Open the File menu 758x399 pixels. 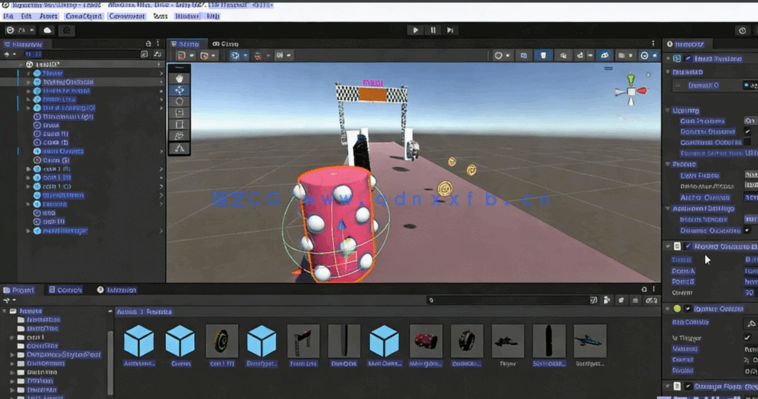(x=8, y=16)
